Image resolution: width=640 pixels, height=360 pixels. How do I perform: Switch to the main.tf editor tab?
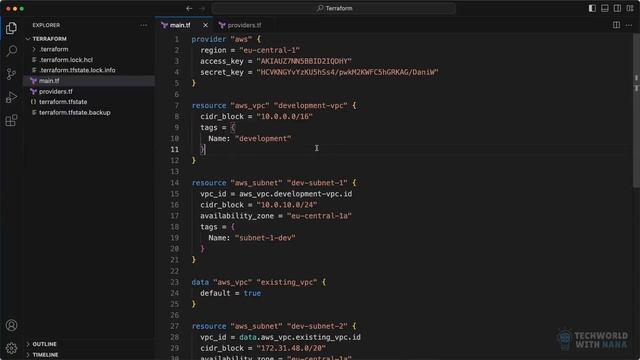pos(180,25)
